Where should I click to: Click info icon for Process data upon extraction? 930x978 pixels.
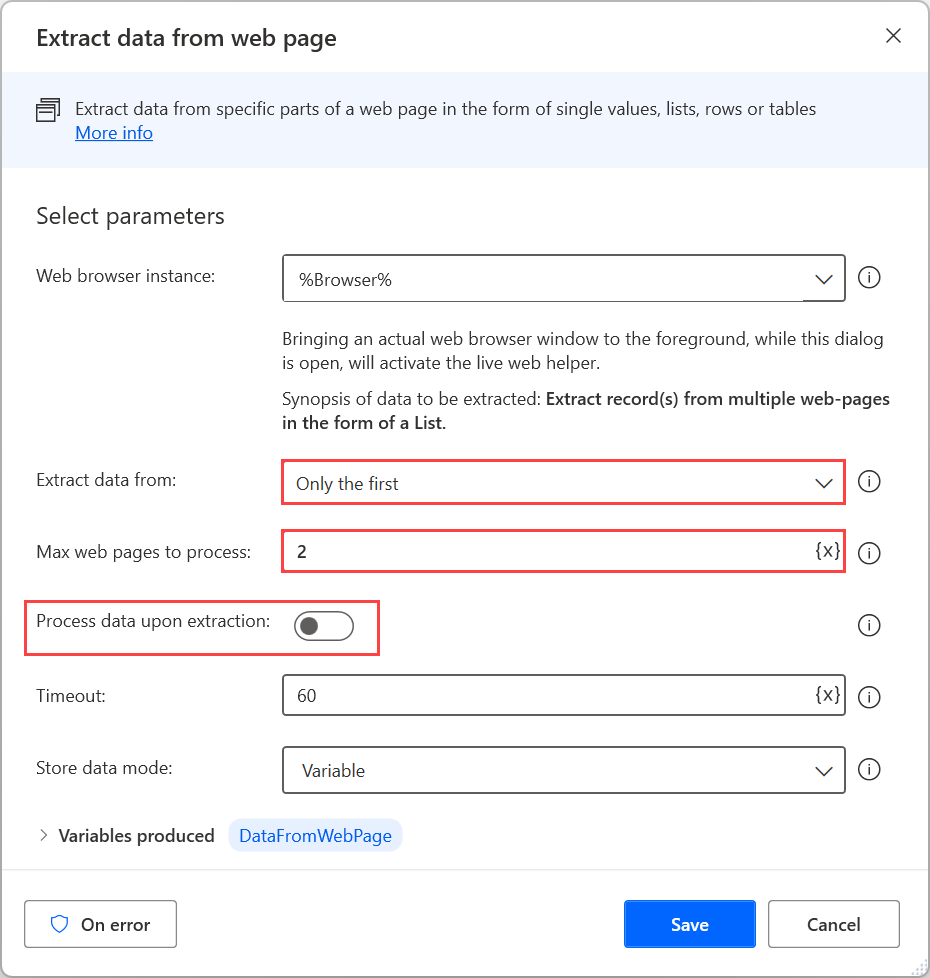[x=869, y=625]
